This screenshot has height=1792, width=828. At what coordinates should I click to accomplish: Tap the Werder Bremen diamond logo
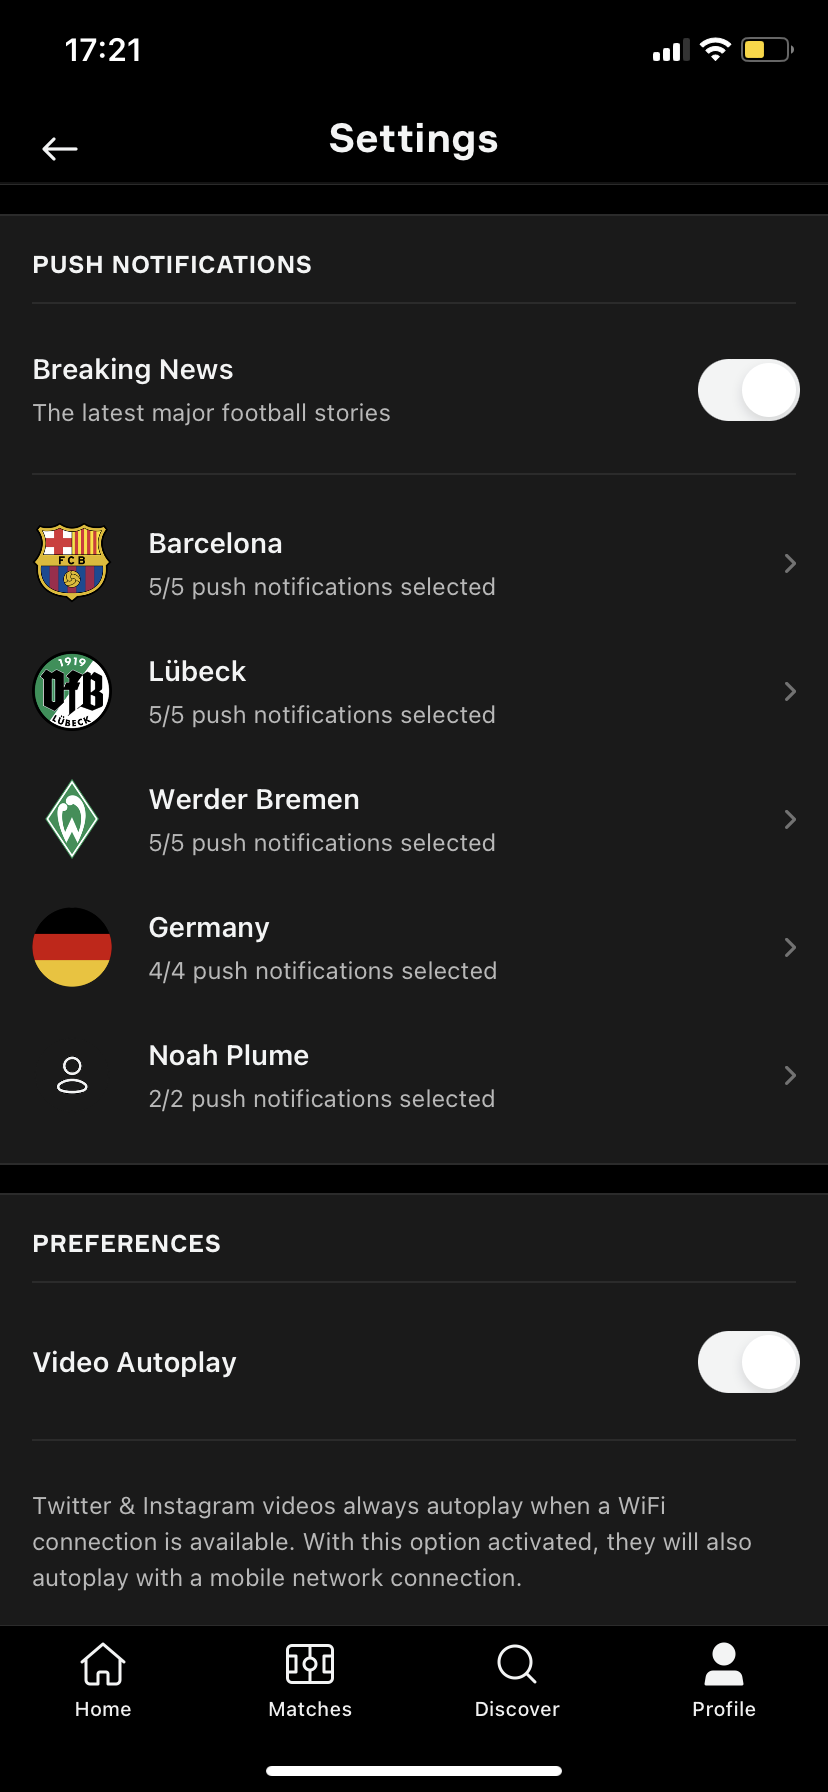[x=72, y=819]
